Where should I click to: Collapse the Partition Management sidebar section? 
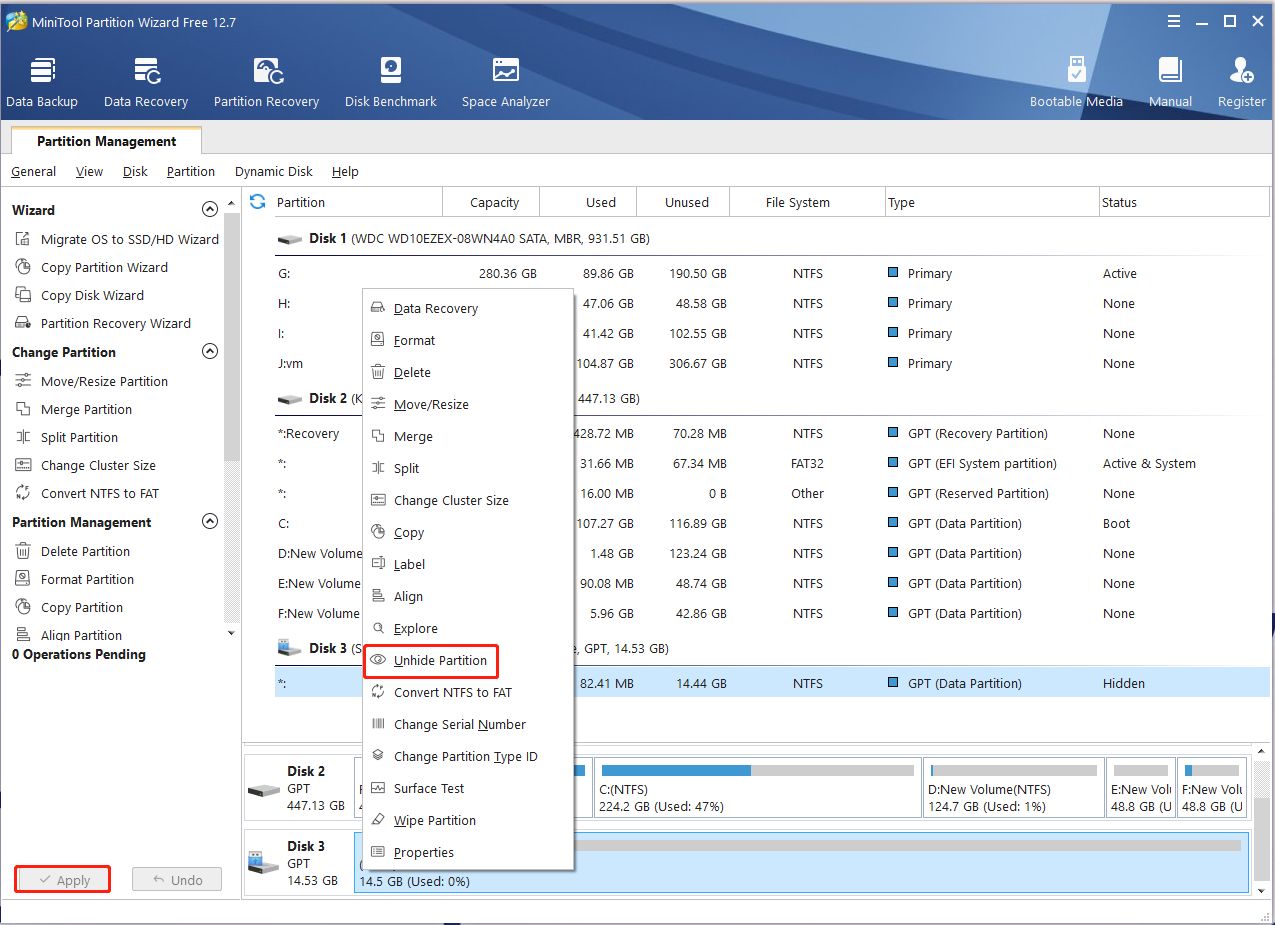tap(209, 522)
